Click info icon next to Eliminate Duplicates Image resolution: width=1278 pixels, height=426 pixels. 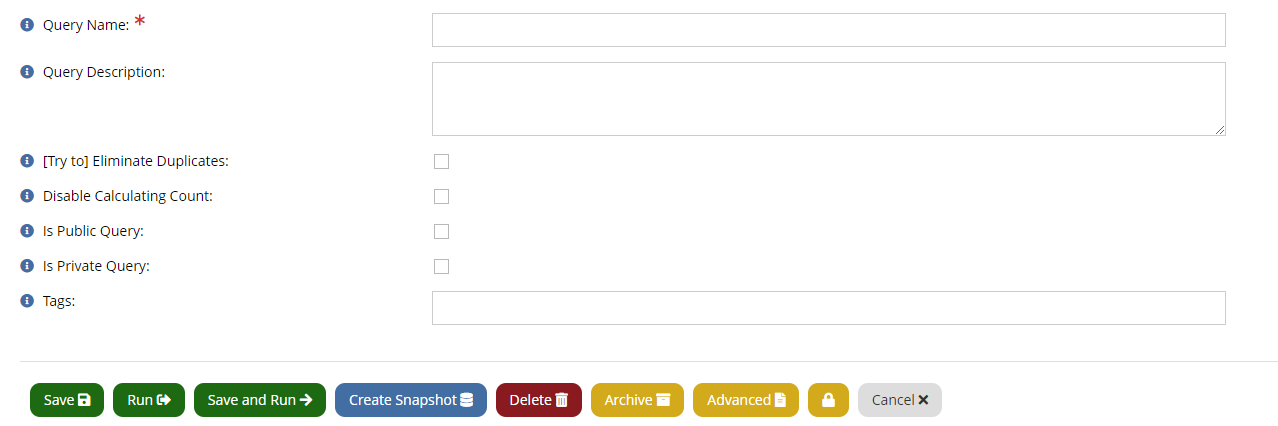tap(27, 161)
